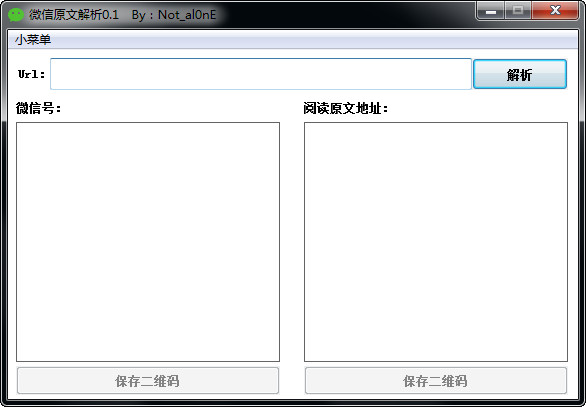Screen dimensions: 586x407
Task: Click the window's bottom border edge
Action: pos(293,403)
